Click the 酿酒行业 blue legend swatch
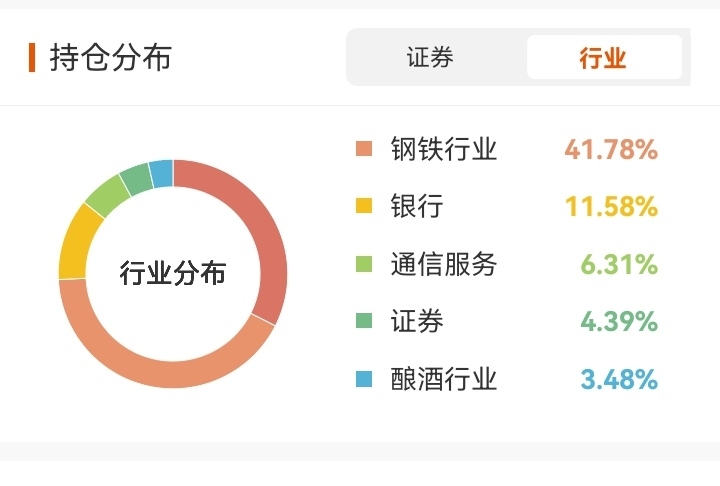 [365, 380]
